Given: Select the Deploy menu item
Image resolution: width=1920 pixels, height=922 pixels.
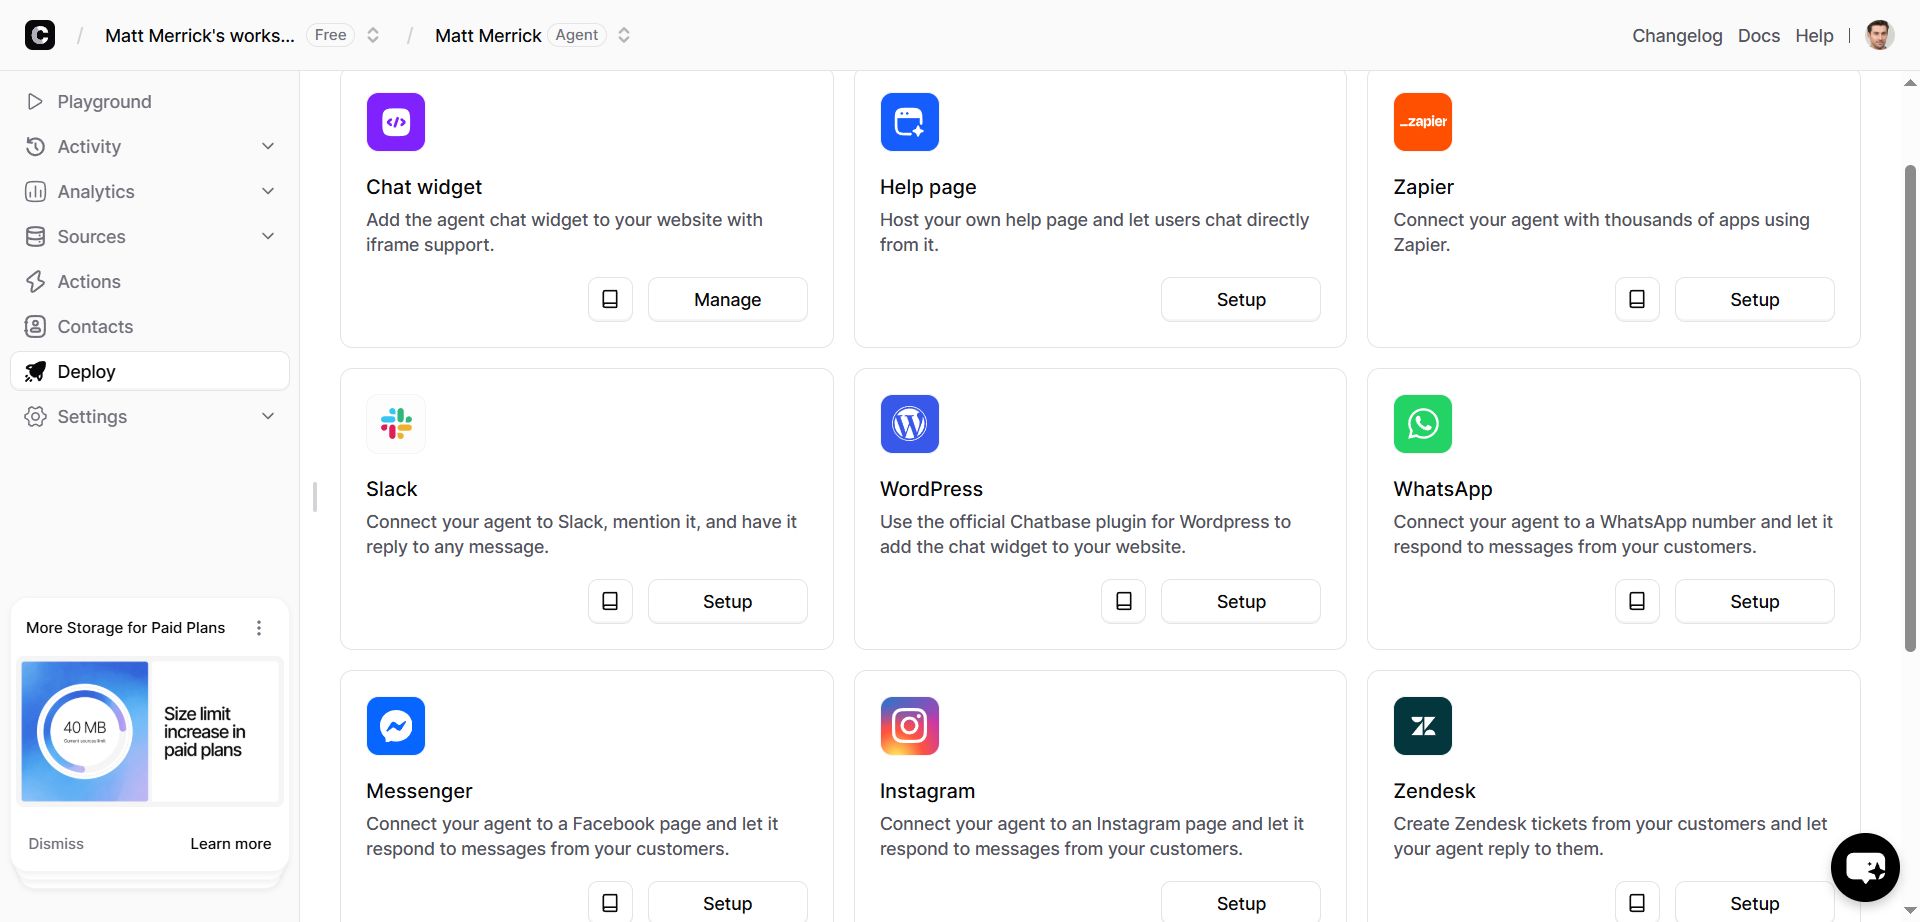Looking at the screenshot, I should (150, 371).
